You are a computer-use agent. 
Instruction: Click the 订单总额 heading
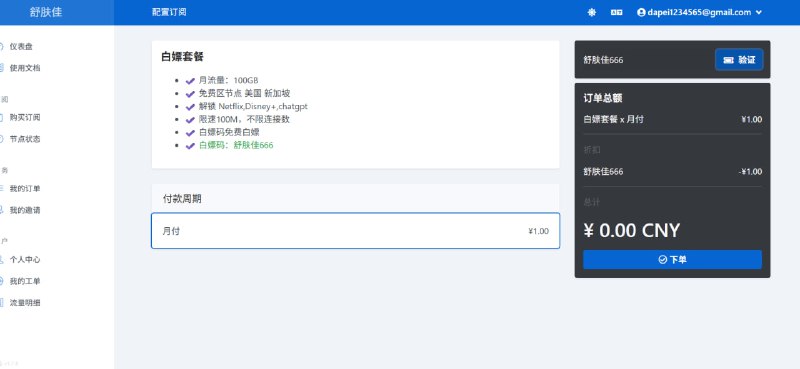(603, 98)
